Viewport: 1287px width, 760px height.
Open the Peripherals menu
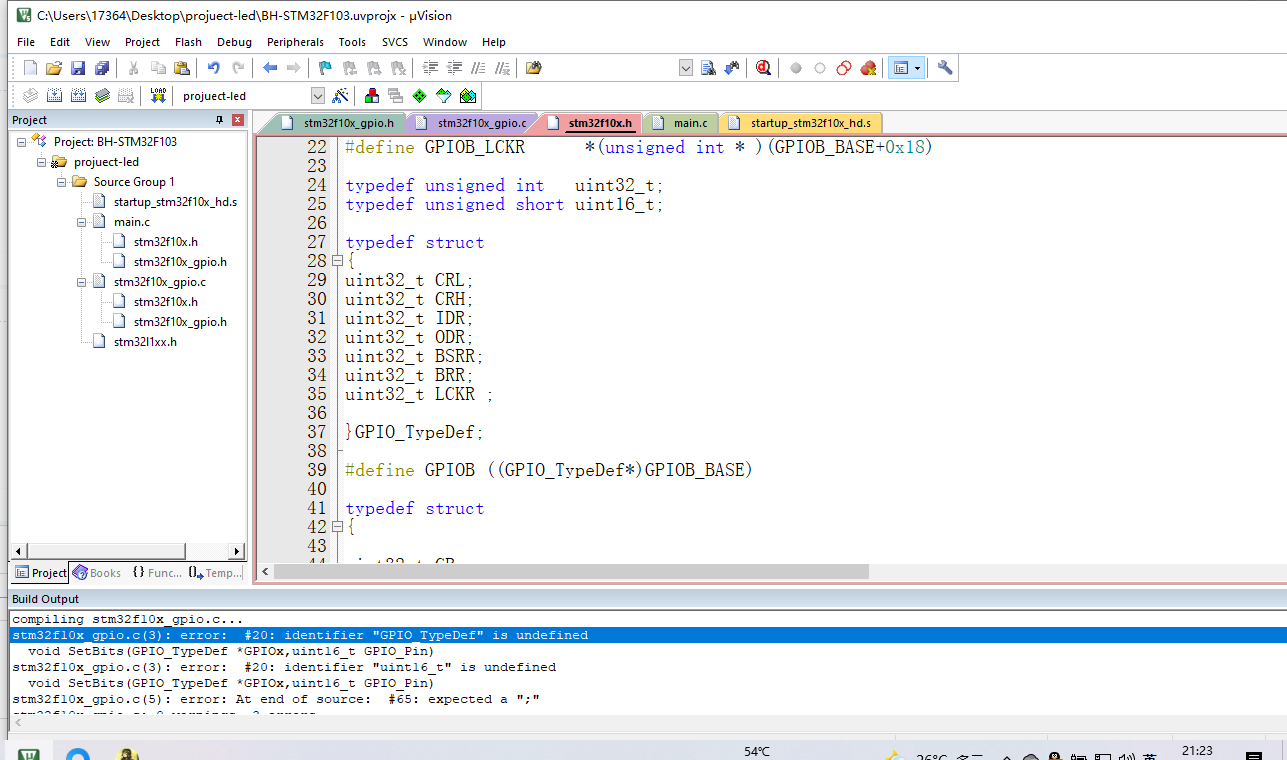tap(295, 42)
